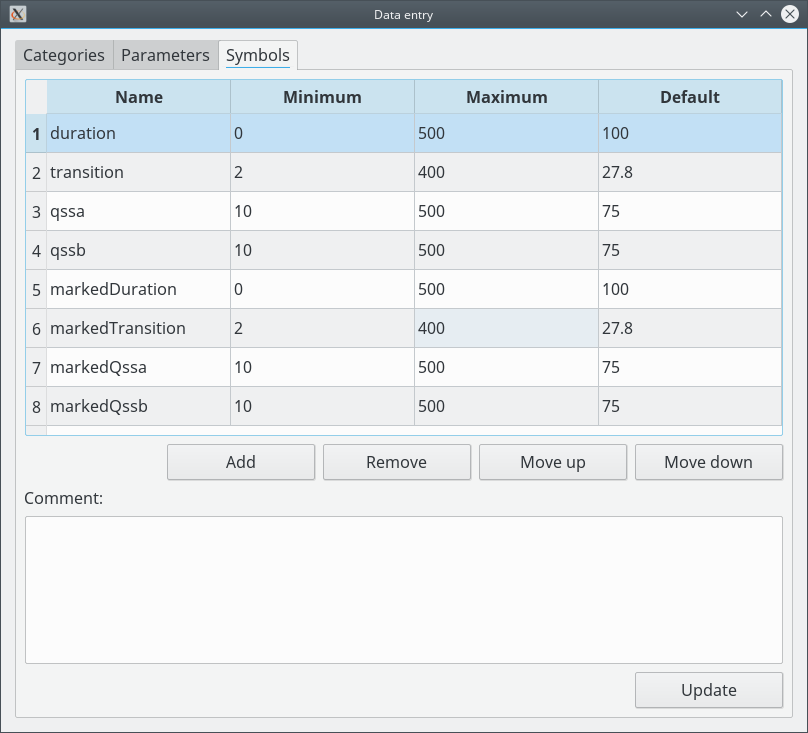This screenshot has width=808, height=733.
Task: Select the 'qssb' name cell
Action: [x=139, y=250]
